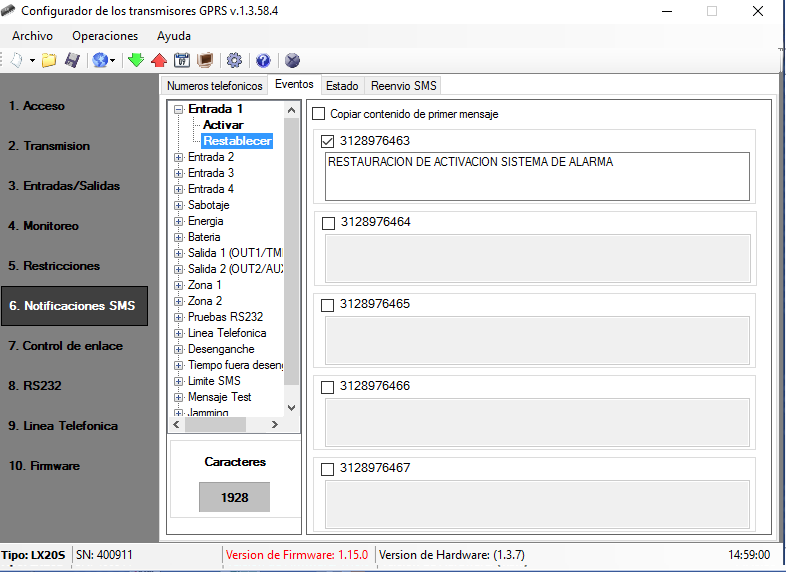Screen dimensions: 786x572
Task: Open 9. Linea Telefonica section
Action: pos(63,426)
